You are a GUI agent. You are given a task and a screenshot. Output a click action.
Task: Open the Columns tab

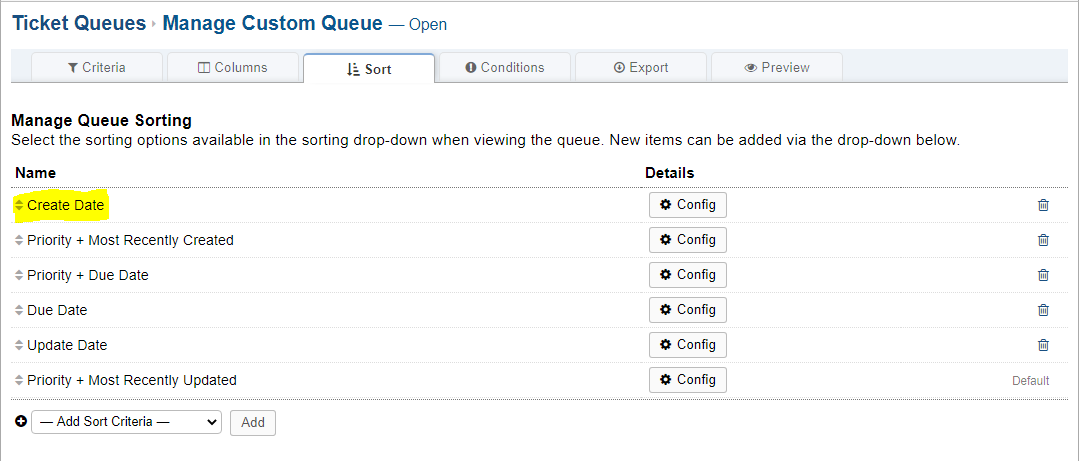233,67
